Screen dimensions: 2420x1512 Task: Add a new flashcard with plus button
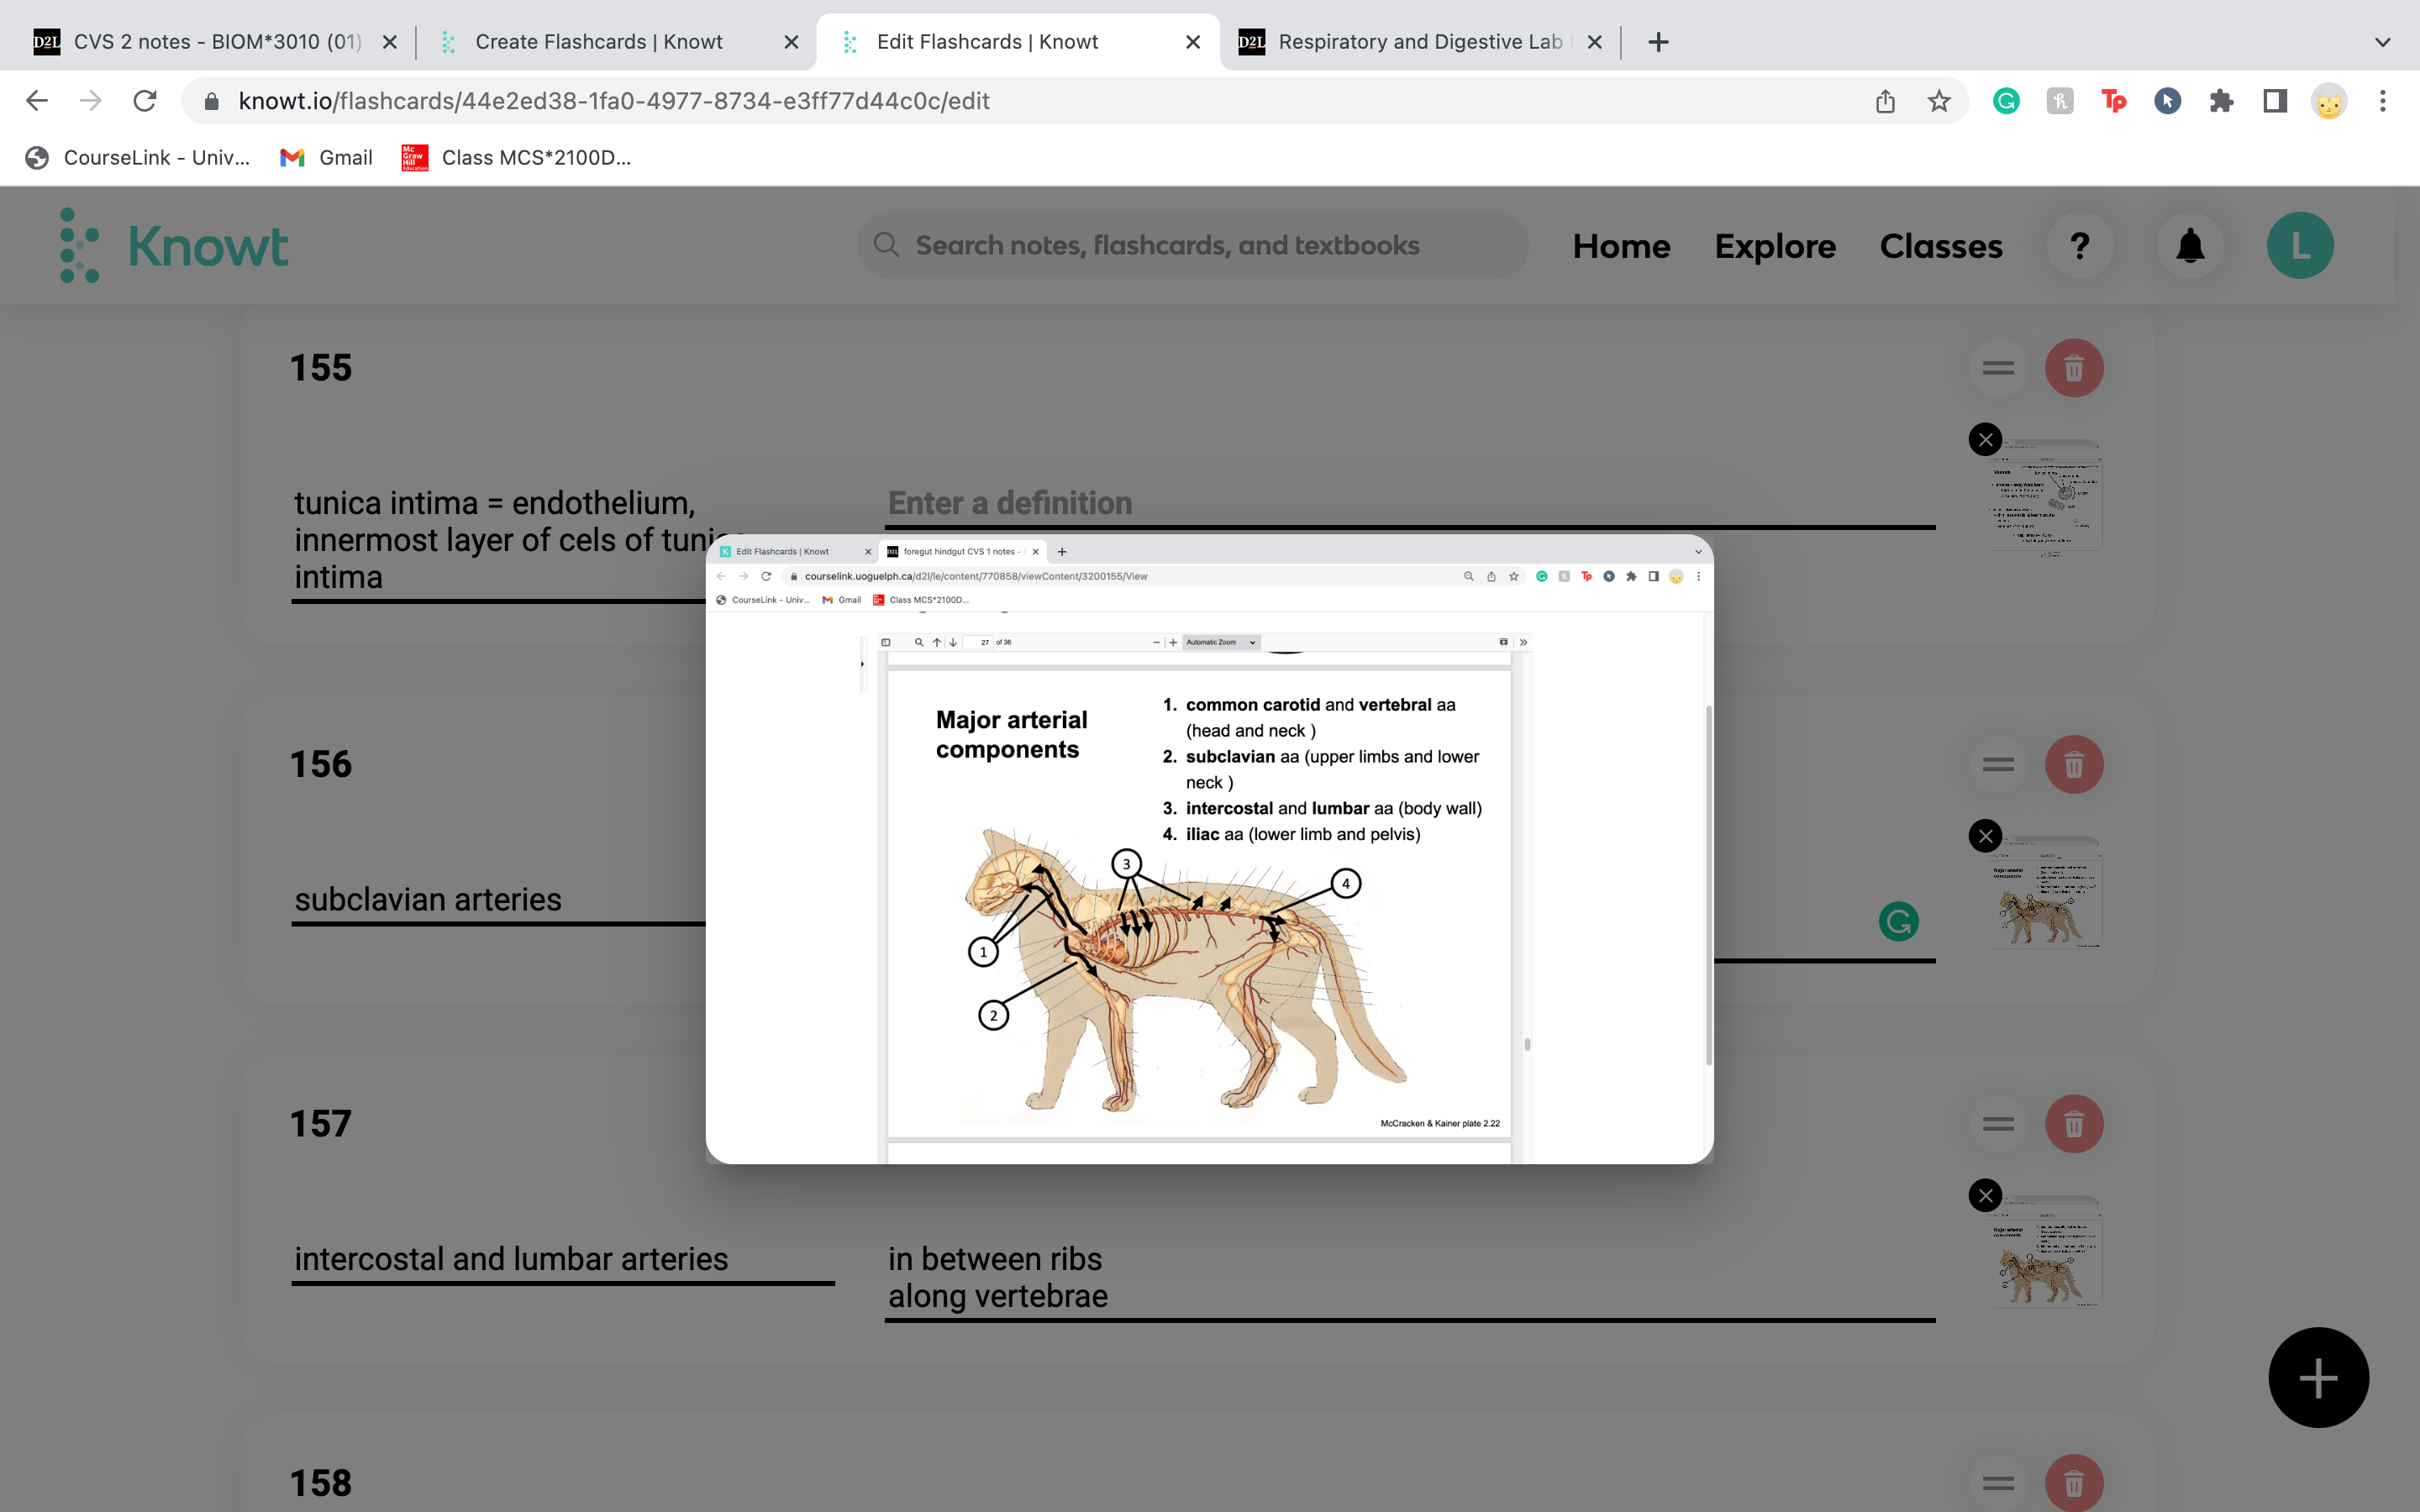pyautogui.click(x=2318, y=1378)
